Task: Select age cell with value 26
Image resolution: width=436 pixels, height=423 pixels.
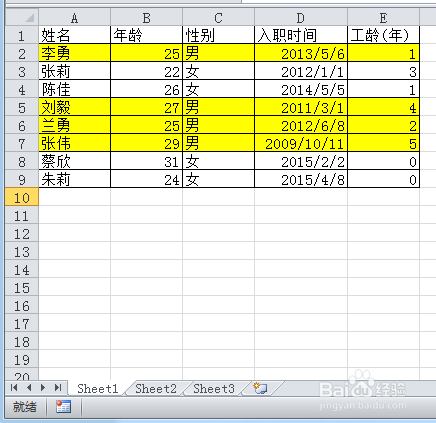Action: (x=146, y=89)
